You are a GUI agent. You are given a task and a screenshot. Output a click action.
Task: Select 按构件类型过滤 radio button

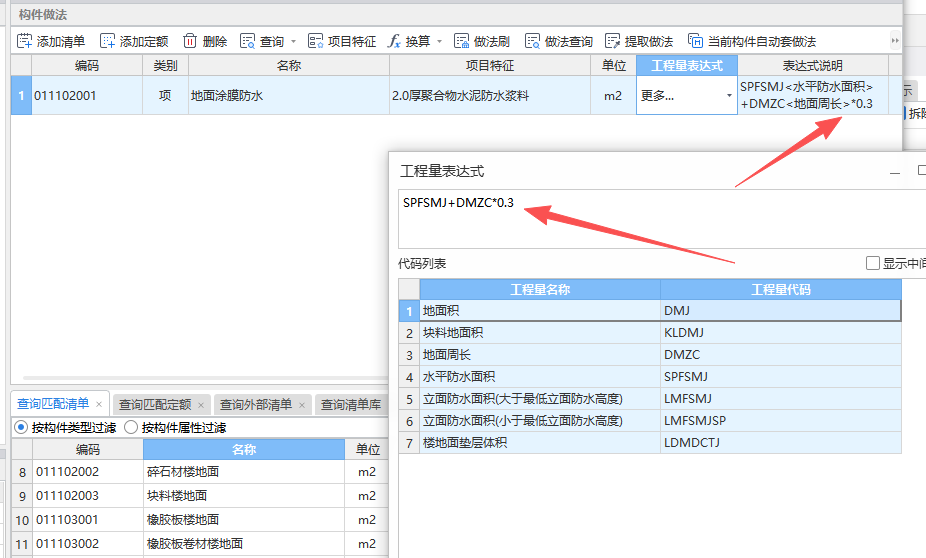21,427
